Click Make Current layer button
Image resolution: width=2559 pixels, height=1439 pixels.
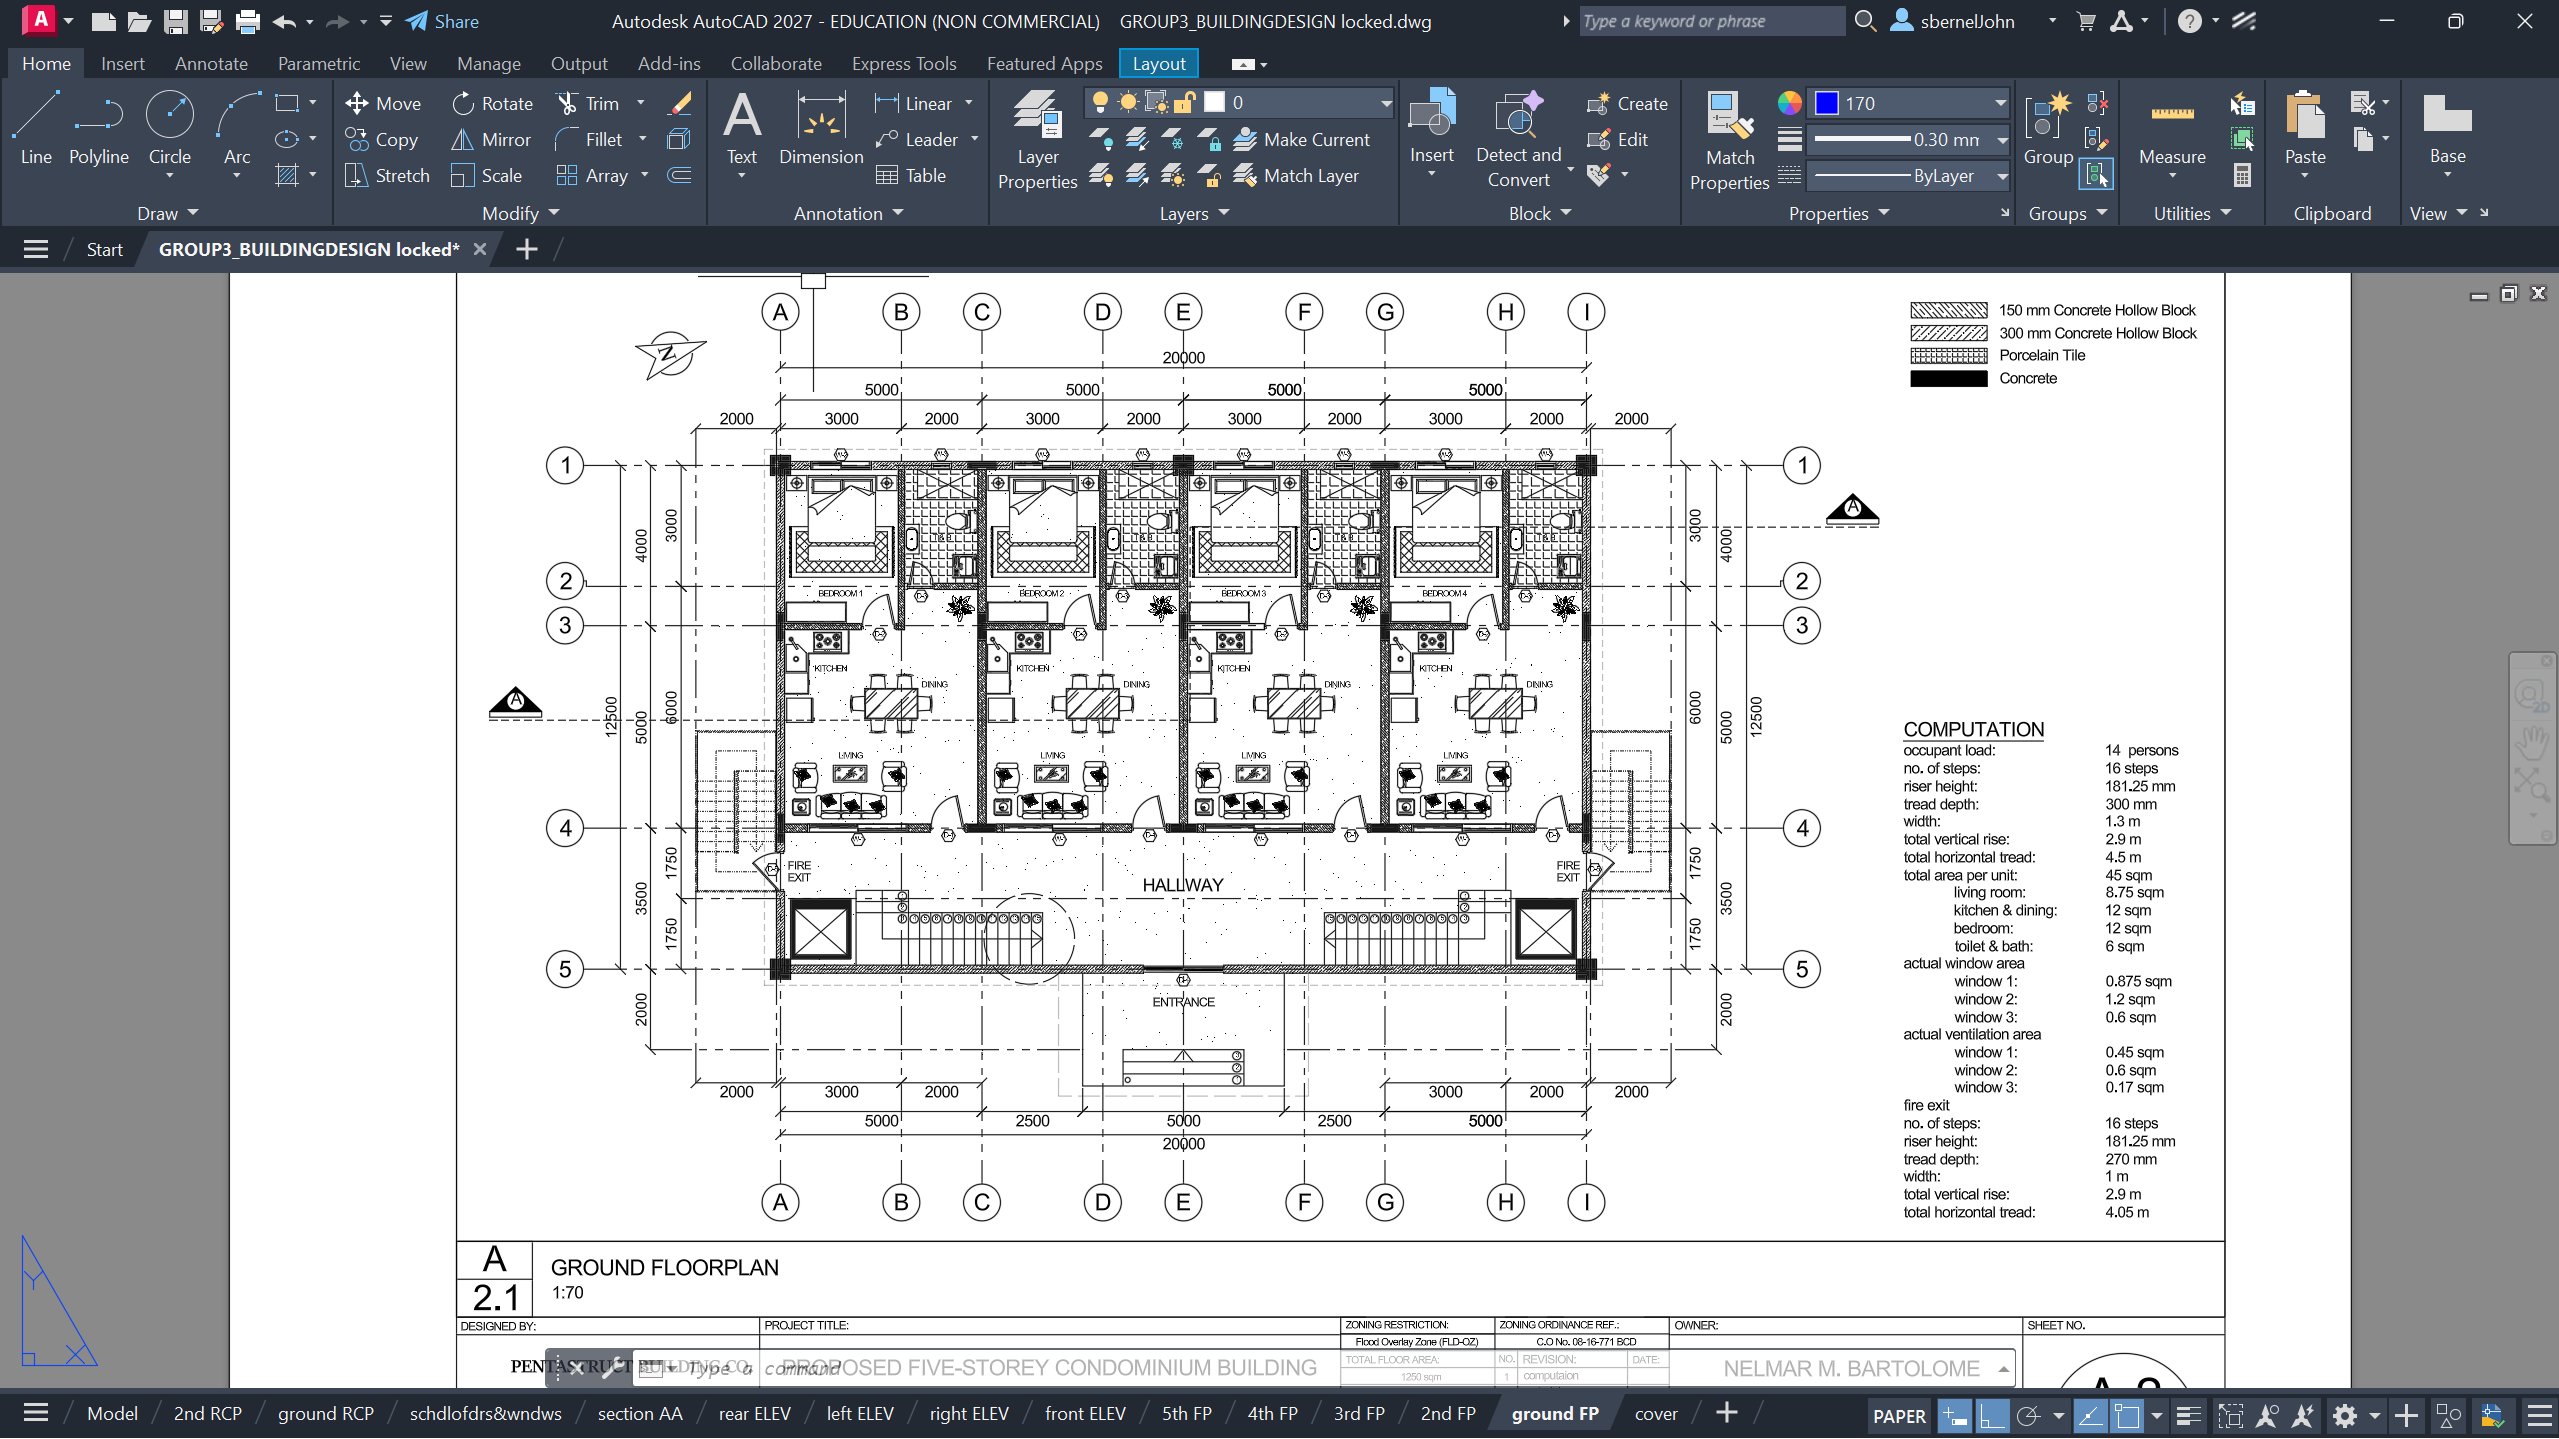coord(1302,139)
